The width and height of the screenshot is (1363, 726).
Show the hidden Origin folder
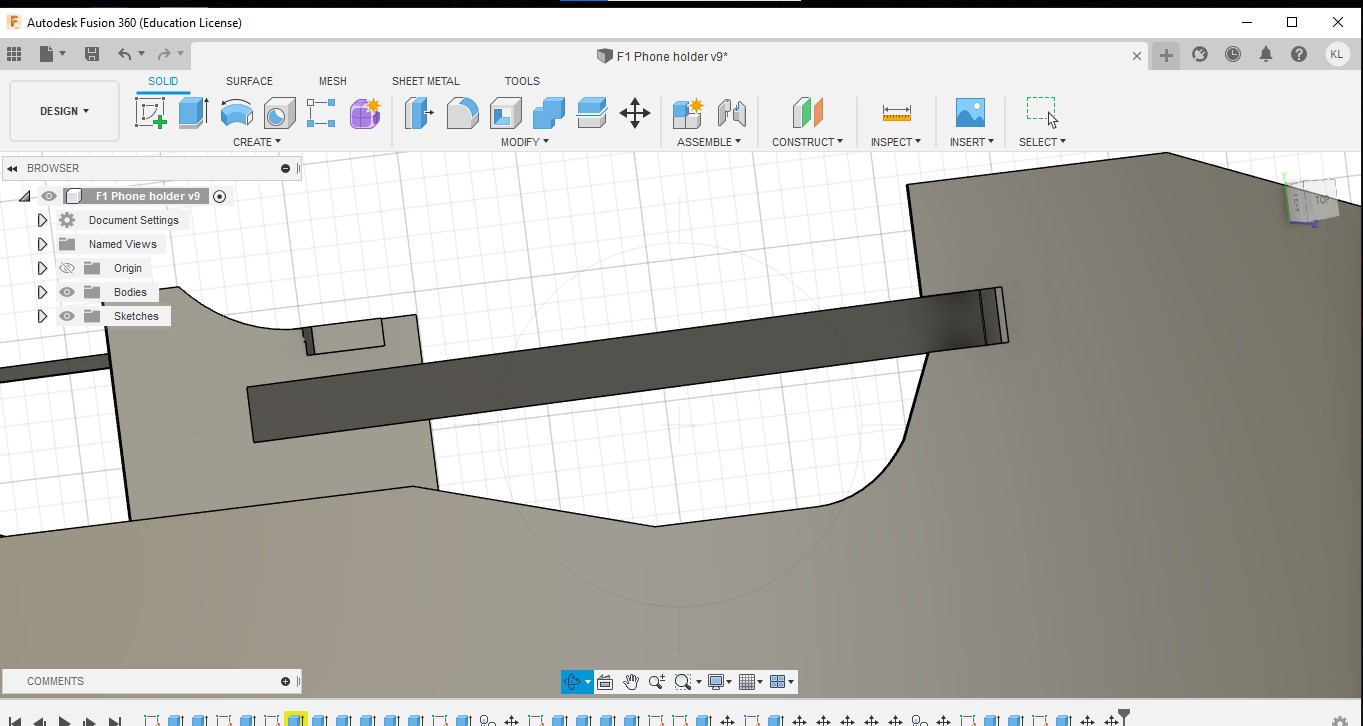pos(67,268)
